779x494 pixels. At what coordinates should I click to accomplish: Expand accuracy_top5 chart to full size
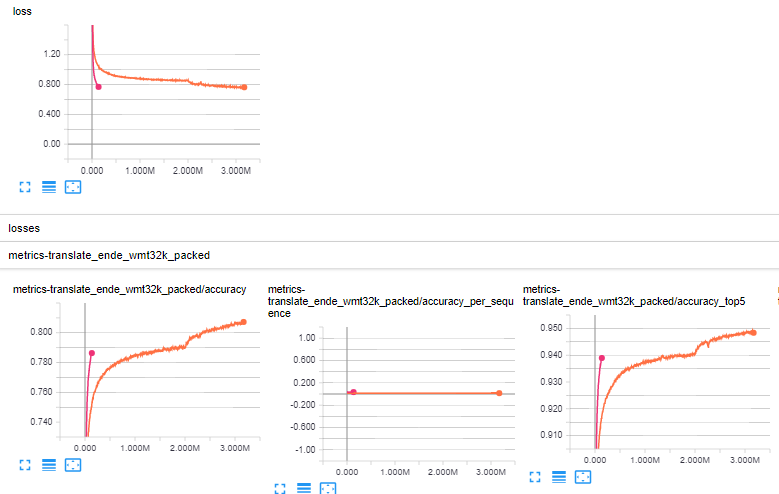[535, 477]
